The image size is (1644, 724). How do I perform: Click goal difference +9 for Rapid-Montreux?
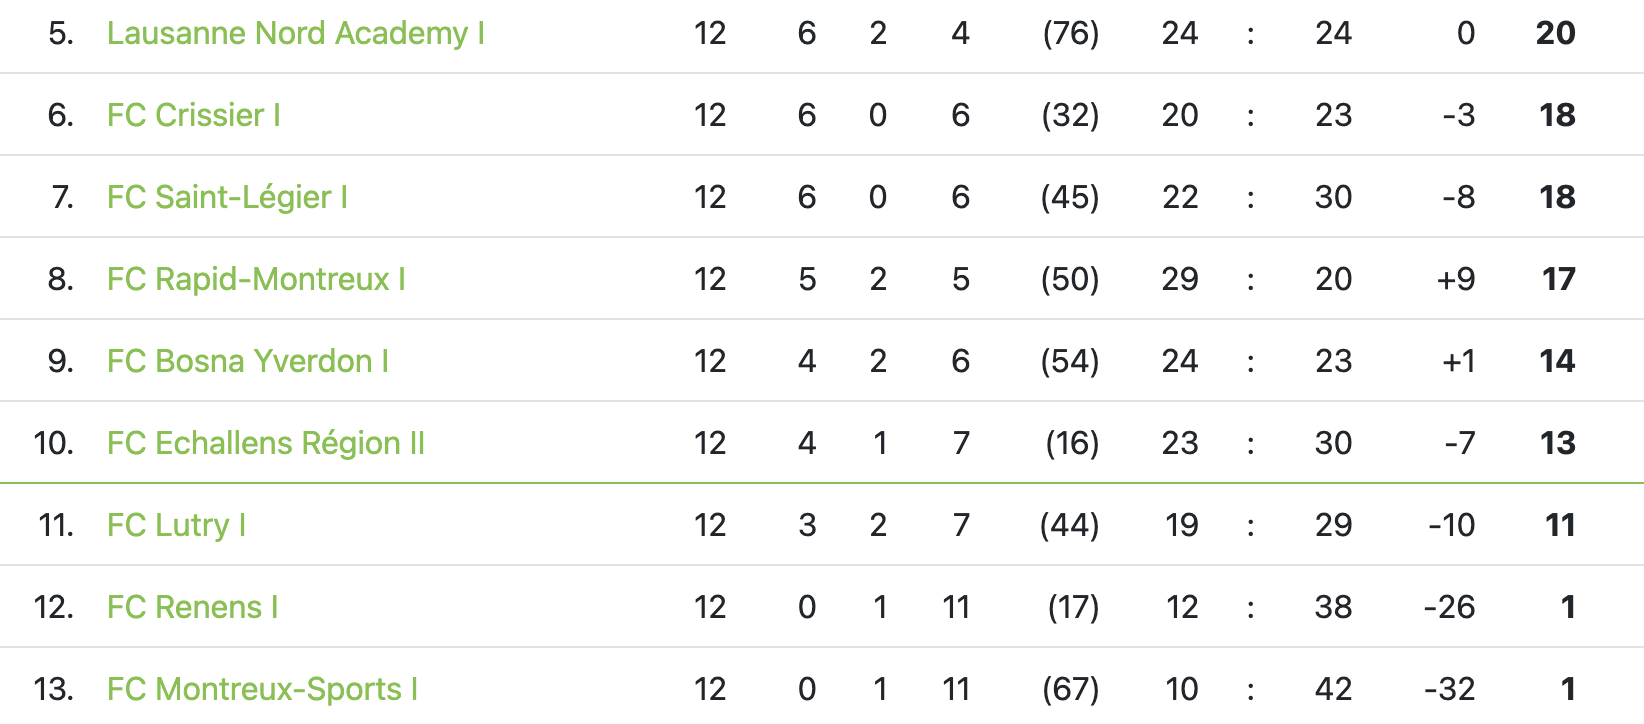(1456, 280)
